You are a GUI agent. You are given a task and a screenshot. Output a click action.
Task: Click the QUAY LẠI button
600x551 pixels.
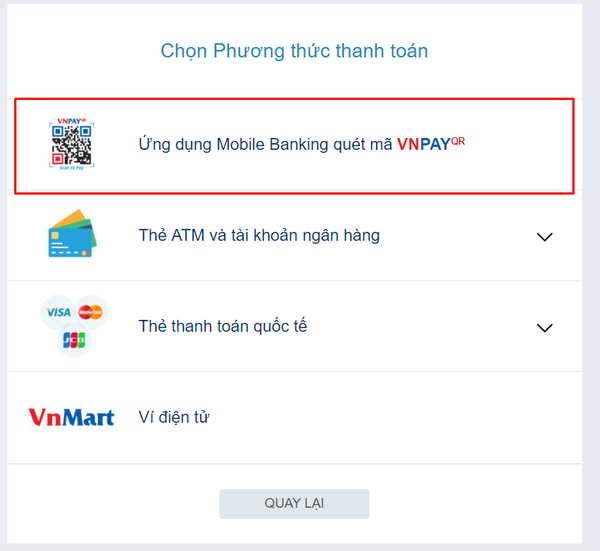(x=294, y=504)
